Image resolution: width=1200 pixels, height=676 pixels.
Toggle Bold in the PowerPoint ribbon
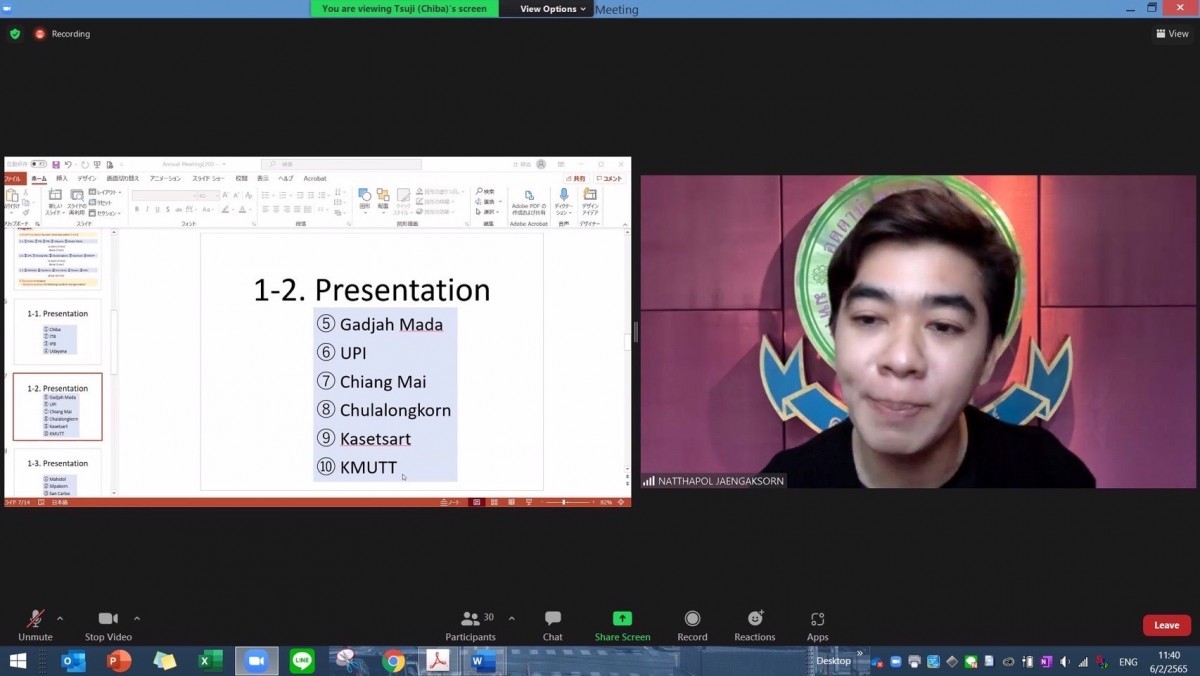point(138,210)
